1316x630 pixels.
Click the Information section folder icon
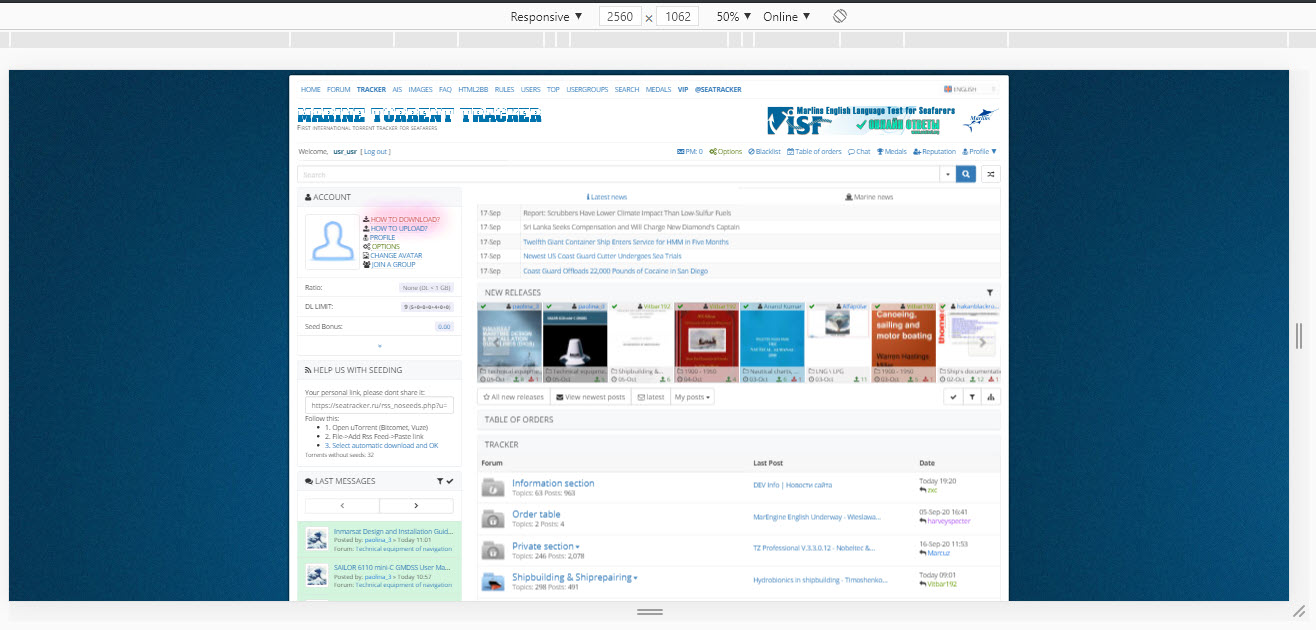[492, 487]
